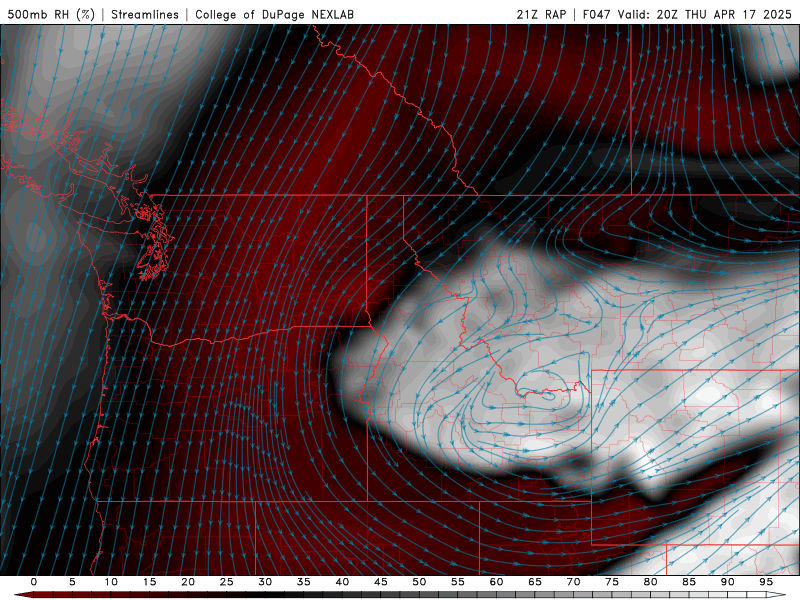The height and width of the screenshot is (600, 800).
Task: Click the '20' colorbar scale label
Action: coord(188,582)
